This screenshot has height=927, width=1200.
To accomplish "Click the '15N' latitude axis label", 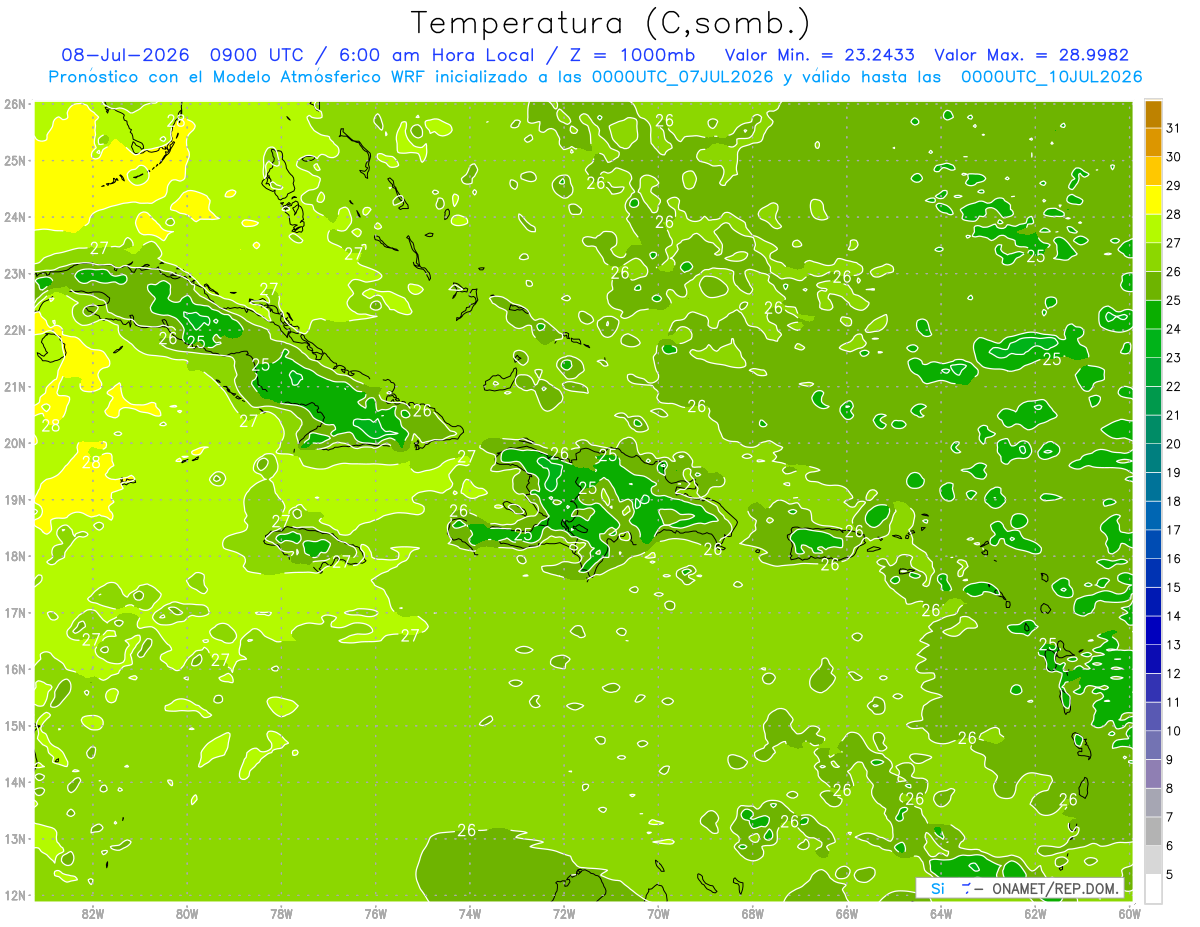I will (15, 725).
